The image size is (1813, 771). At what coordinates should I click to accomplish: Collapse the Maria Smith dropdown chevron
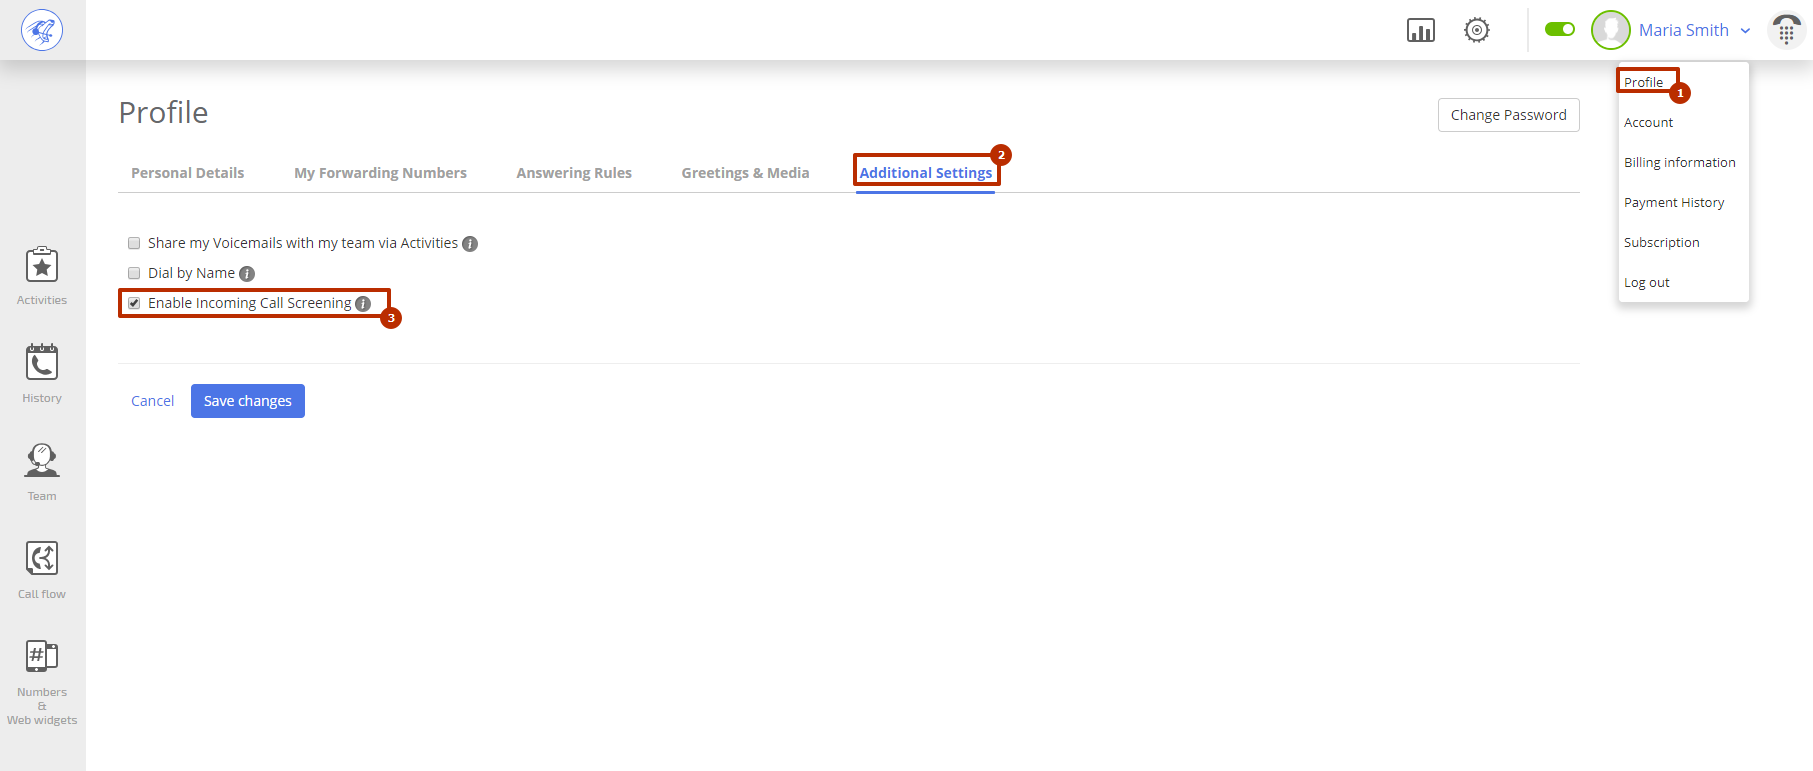click(x=1745, y=31)
